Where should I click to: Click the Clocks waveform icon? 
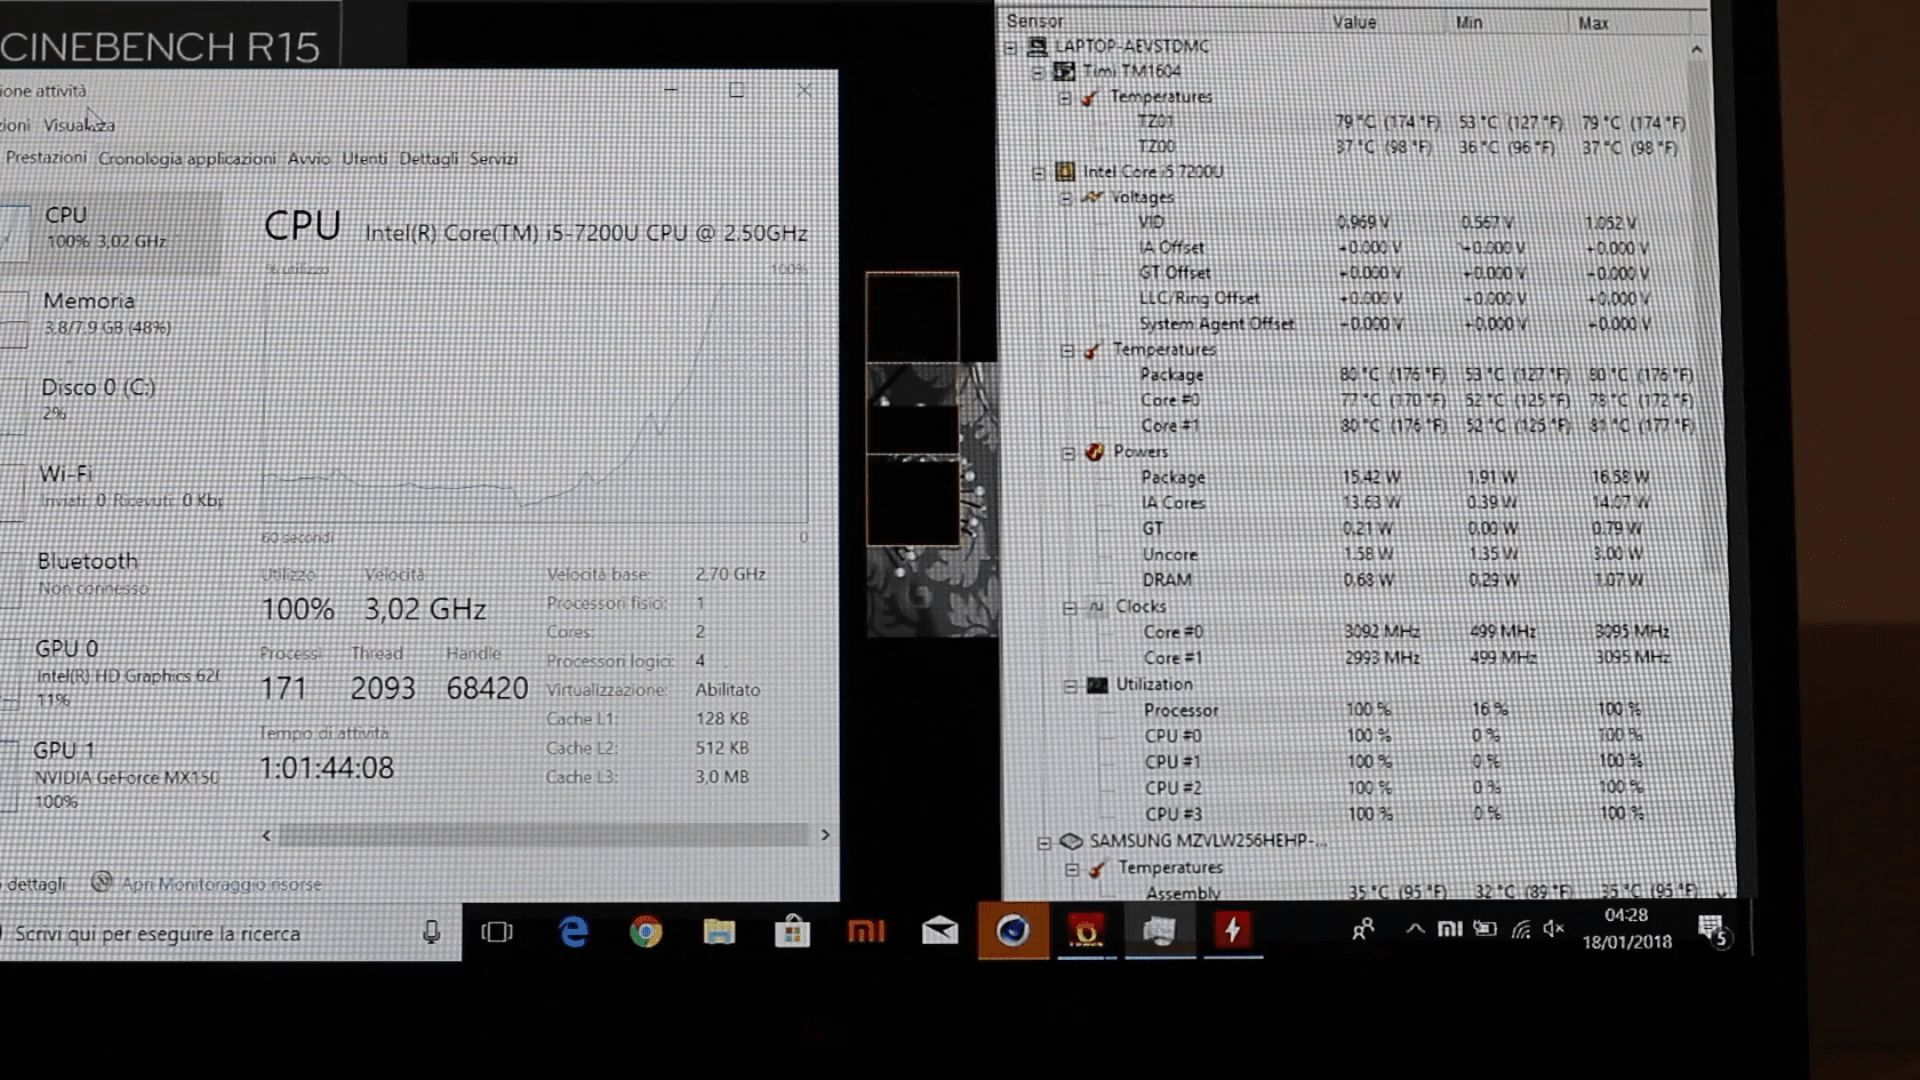coord(1097,607)
